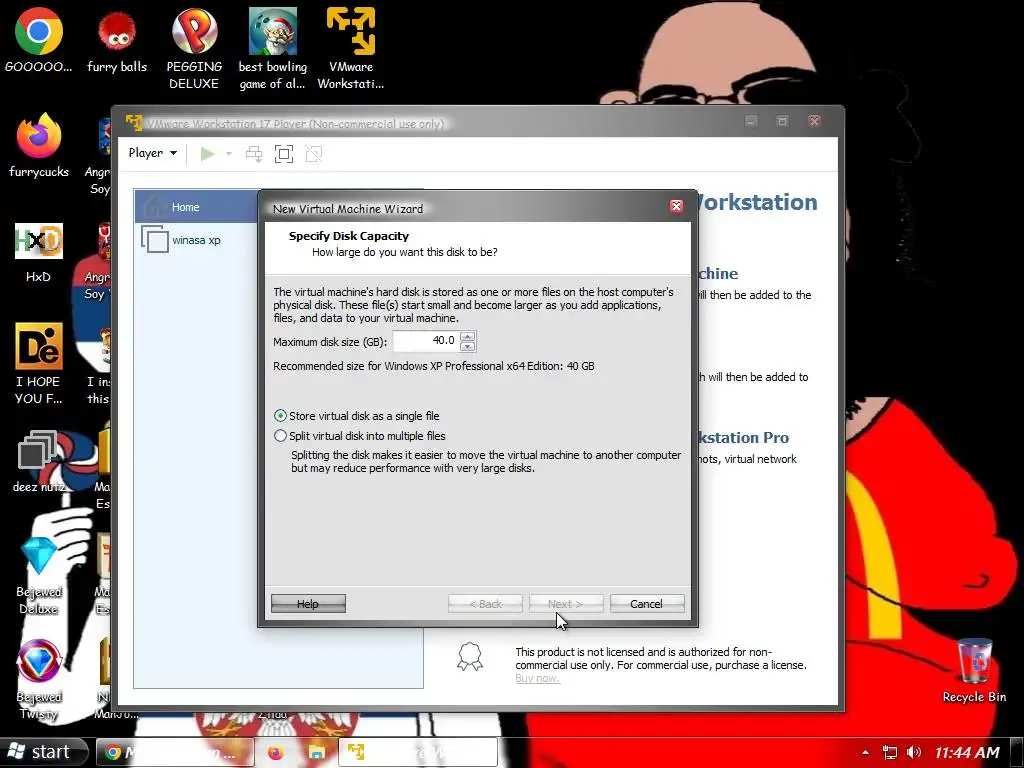The width and height of the screenshot is (1024, 768).
Task: Click the Back button in the wizard
Action: [x=485, y=603]
